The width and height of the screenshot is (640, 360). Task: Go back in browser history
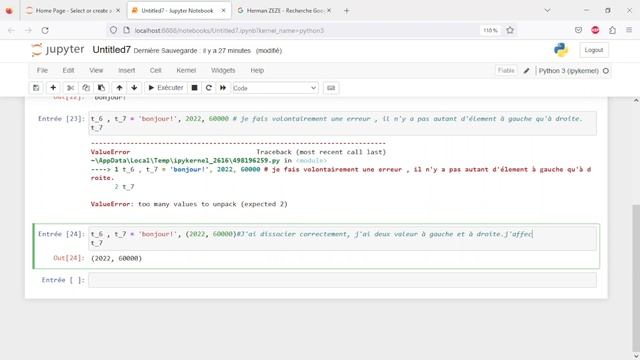[11, 30]
